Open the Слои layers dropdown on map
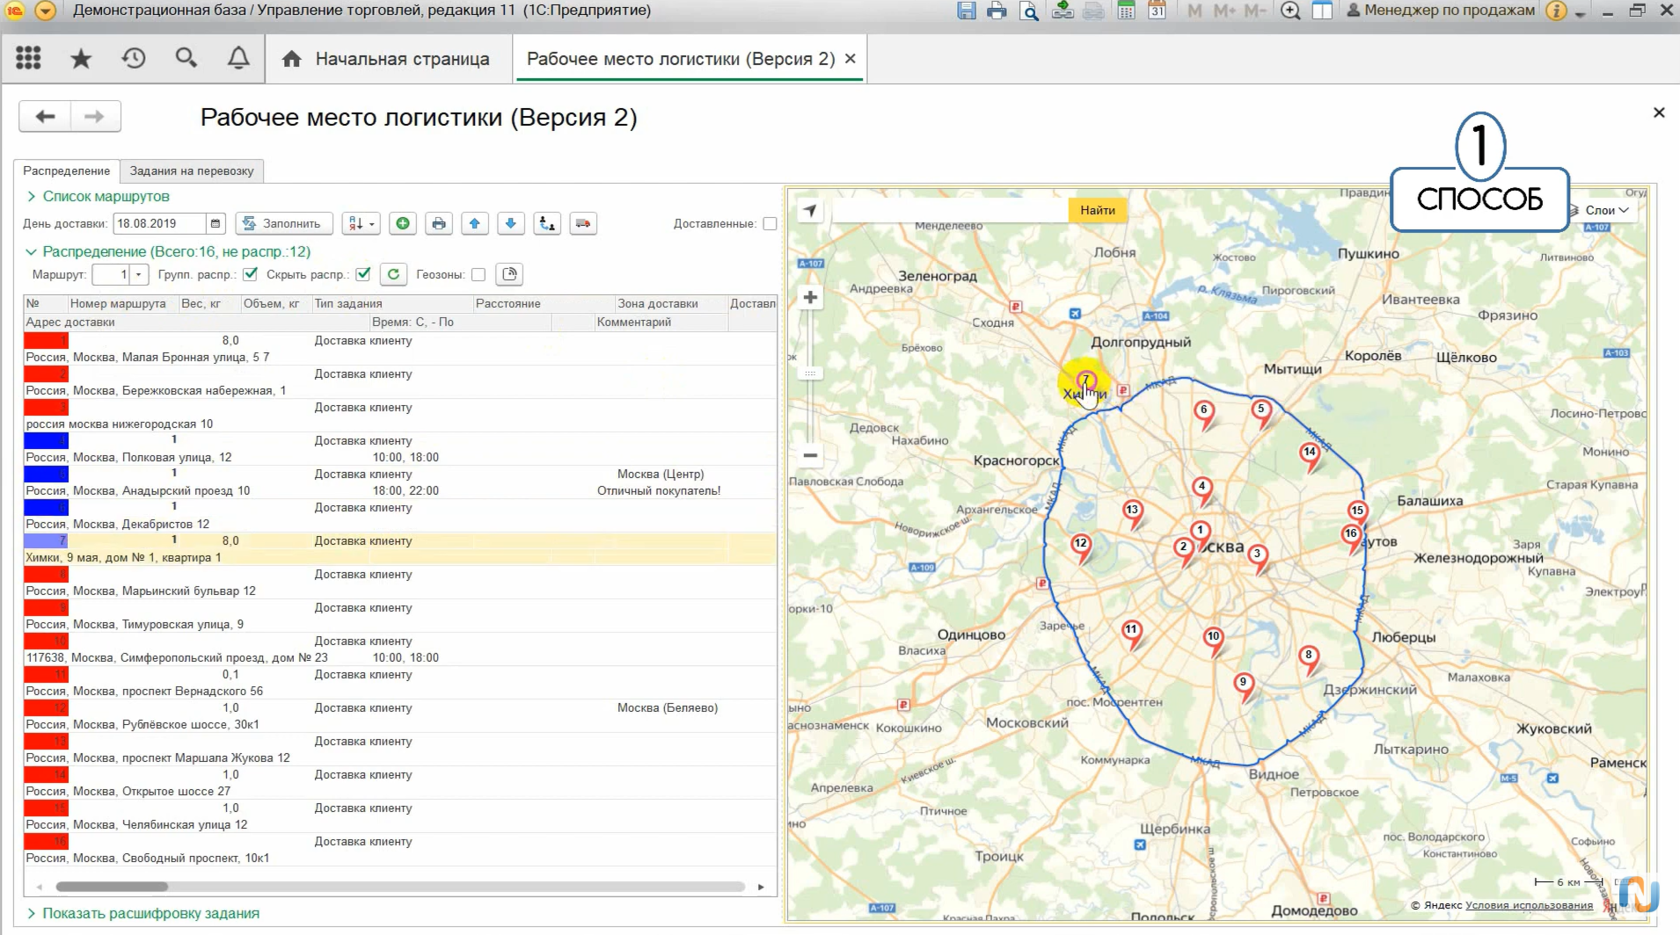The width and height of the screenshot is (1680, 935). click(x=1606, y=210)
